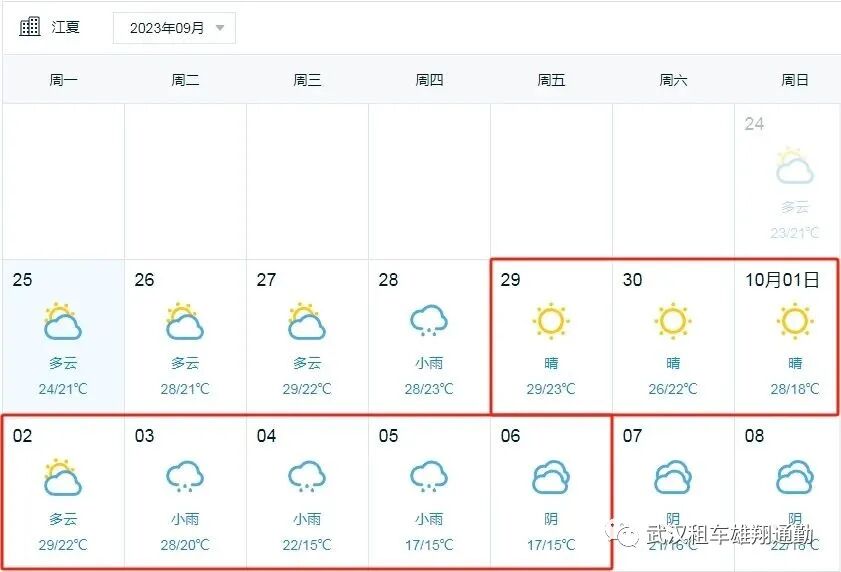
Task: Click the city building icon beside 江夏
Action: [30, 26]
